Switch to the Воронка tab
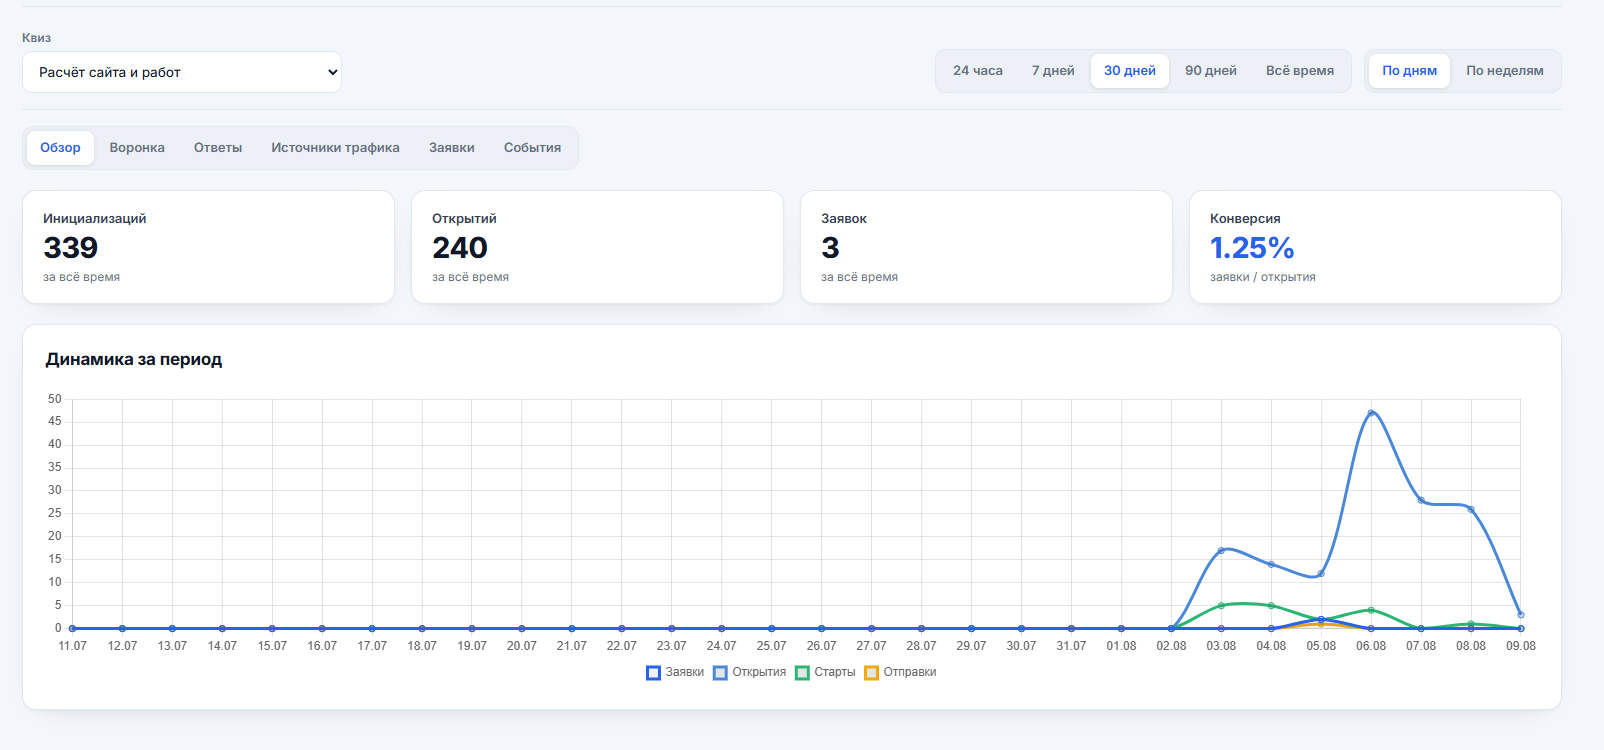This screenshot has width=1604, height=750. coord(137,148)
